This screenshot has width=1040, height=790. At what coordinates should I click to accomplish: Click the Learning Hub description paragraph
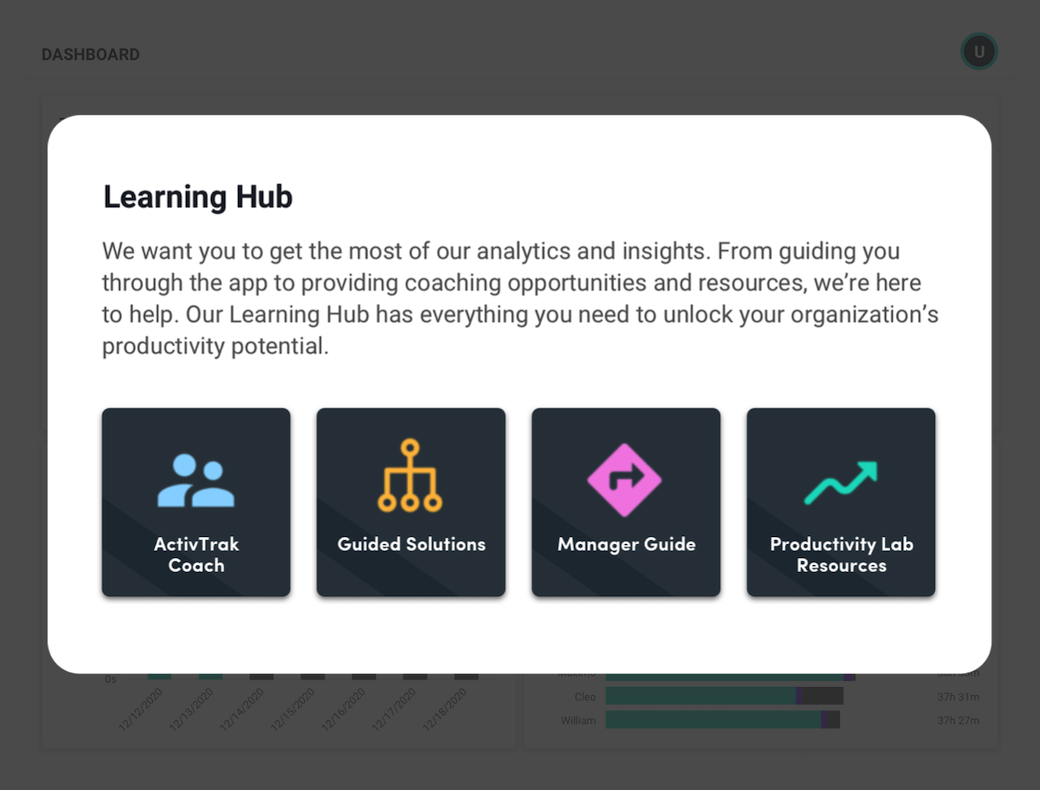pos(520,298)
